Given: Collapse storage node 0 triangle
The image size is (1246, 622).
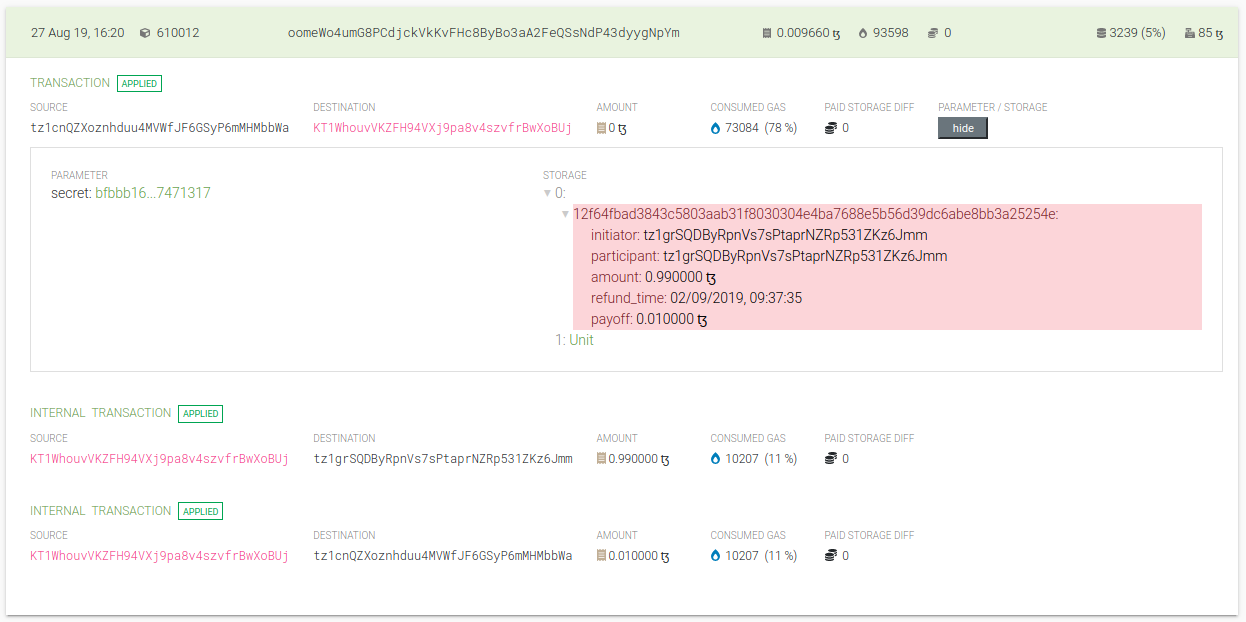Looking at the screenshot, I should 547,193.
